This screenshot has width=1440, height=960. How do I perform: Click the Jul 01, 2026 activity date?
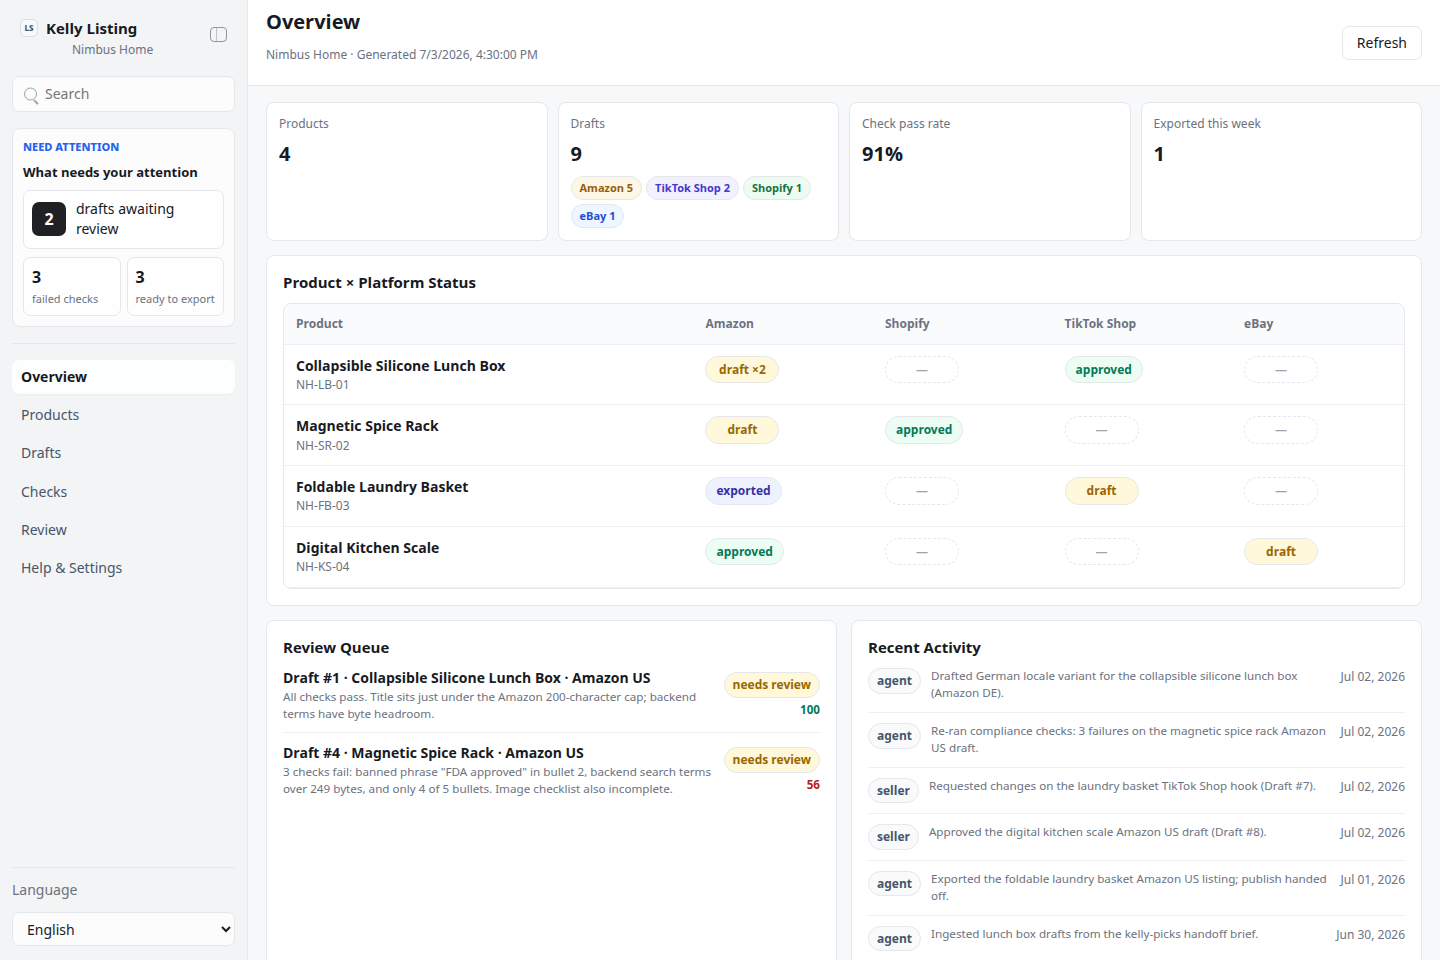click(x=1372, y=880)
